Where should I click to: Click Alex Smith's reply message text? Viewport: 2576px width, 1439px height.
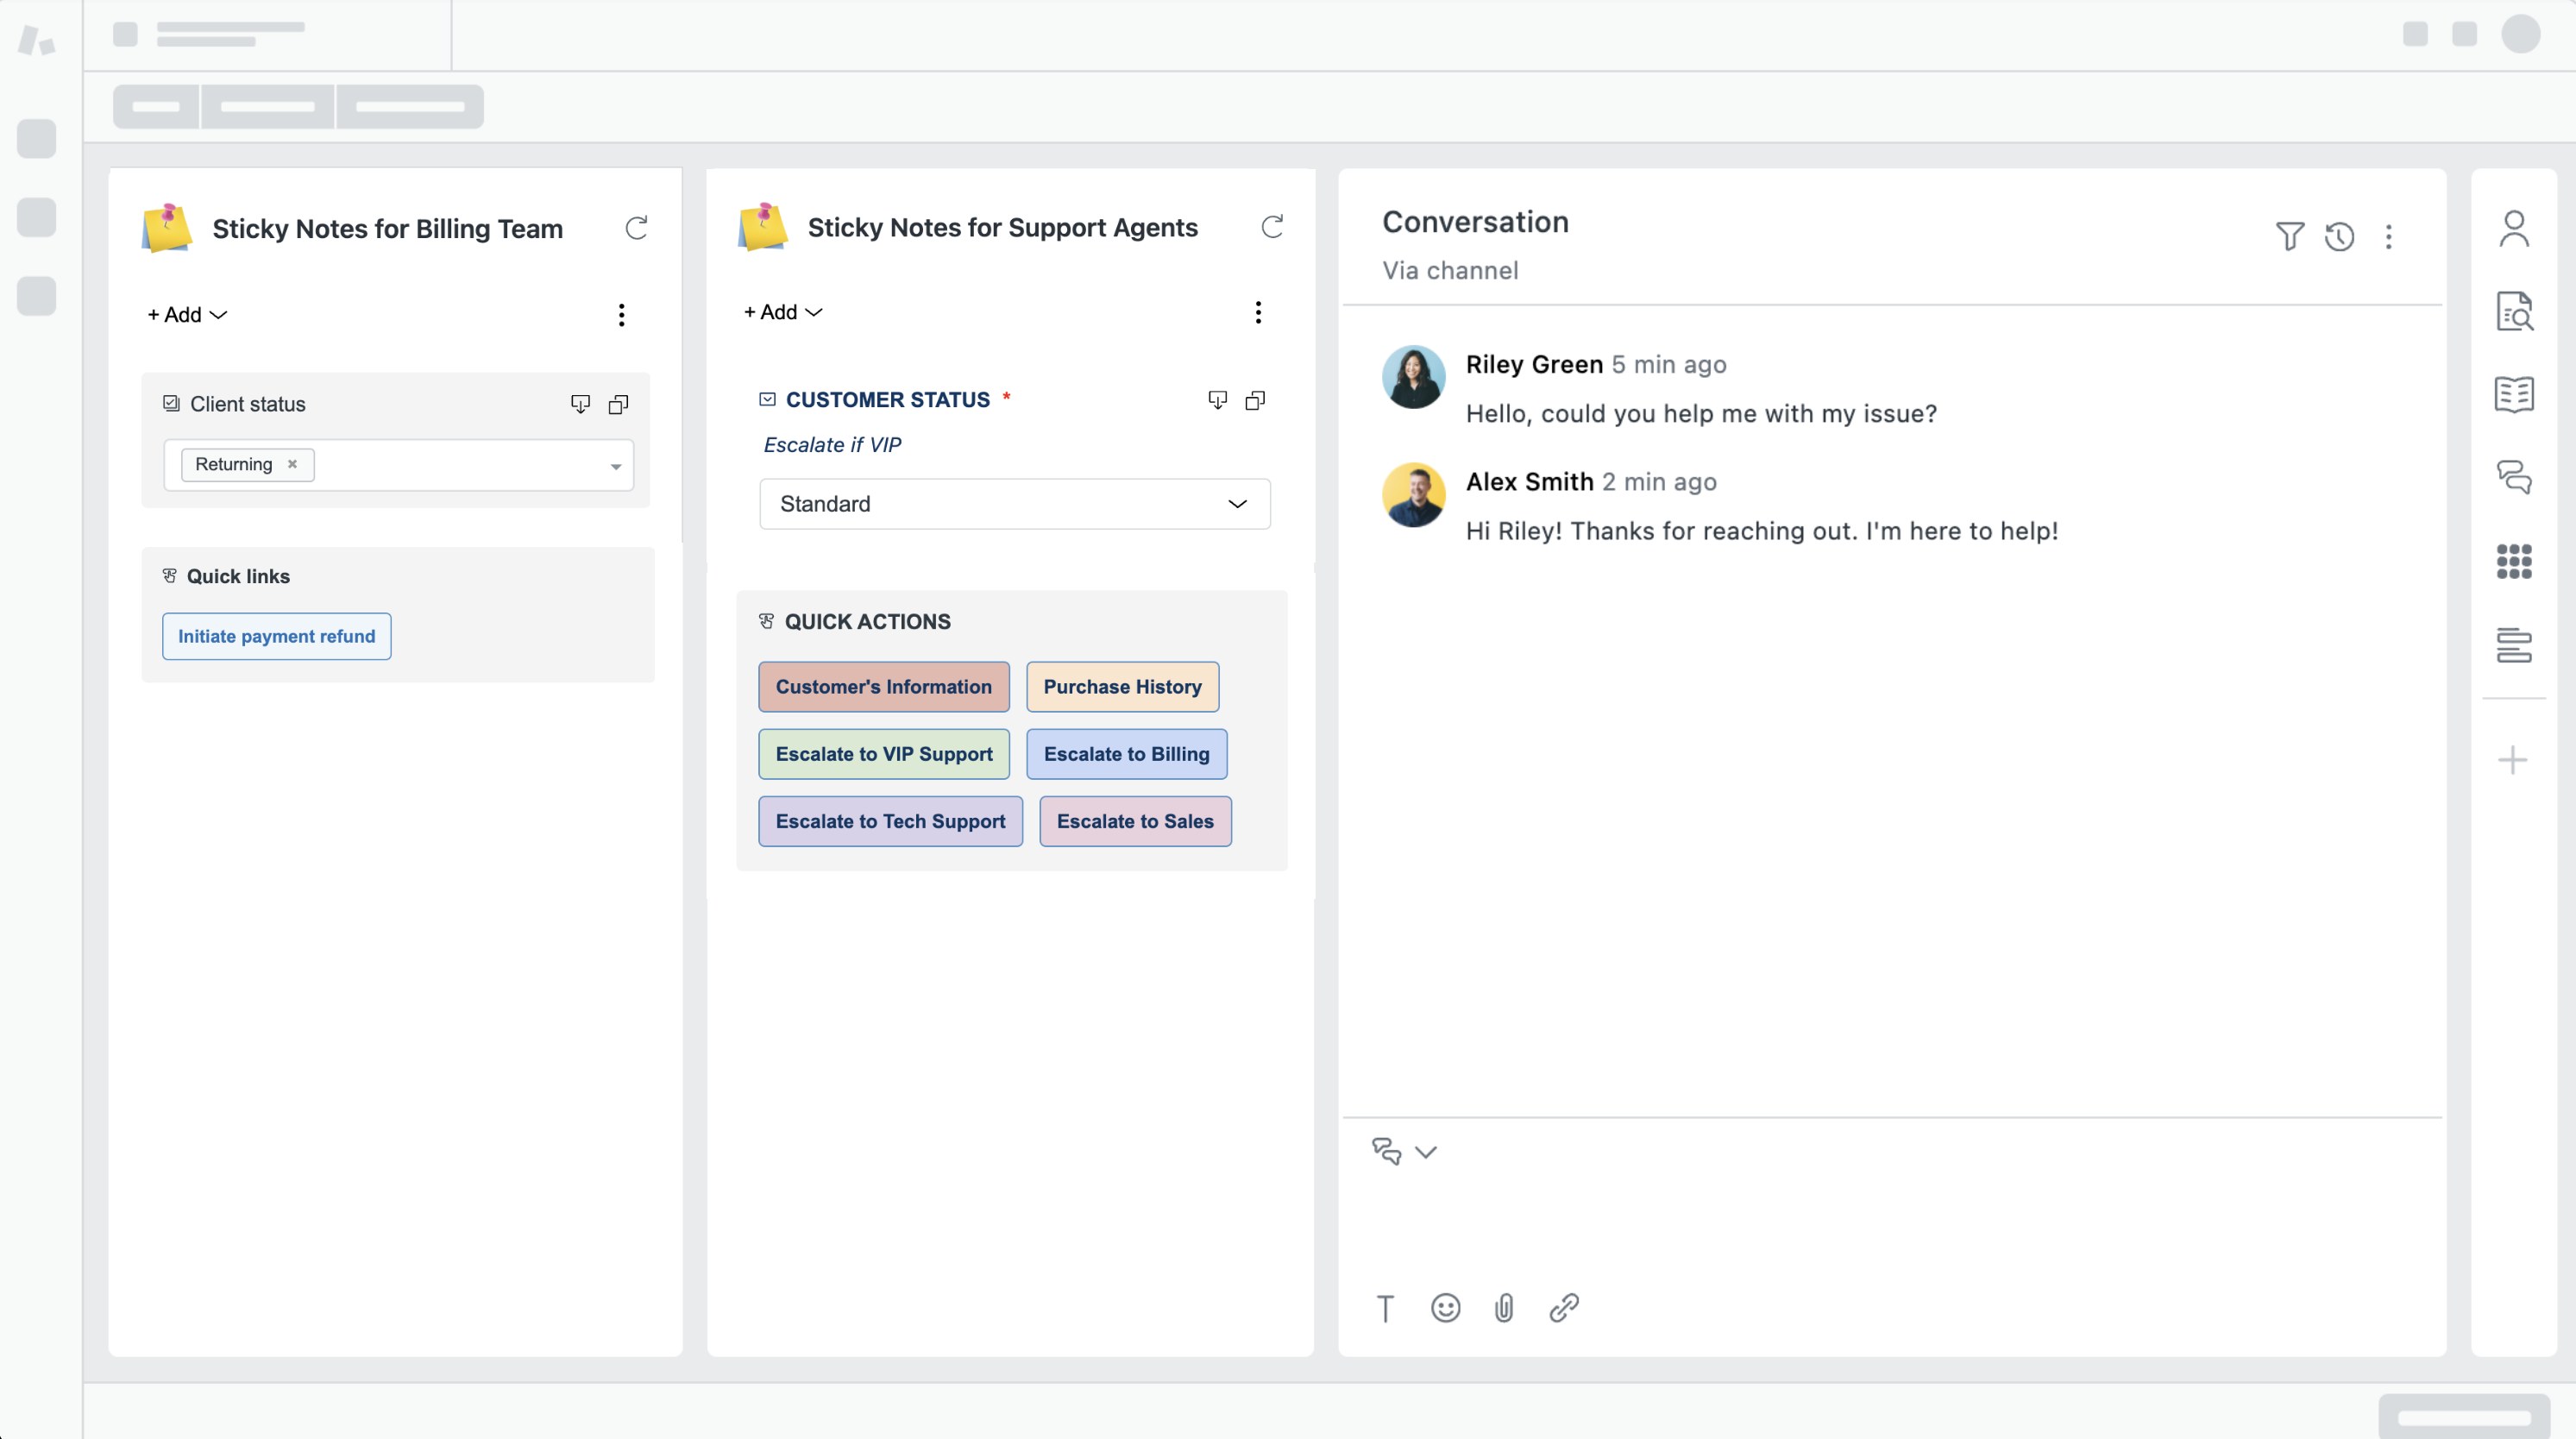[1763, 531]
